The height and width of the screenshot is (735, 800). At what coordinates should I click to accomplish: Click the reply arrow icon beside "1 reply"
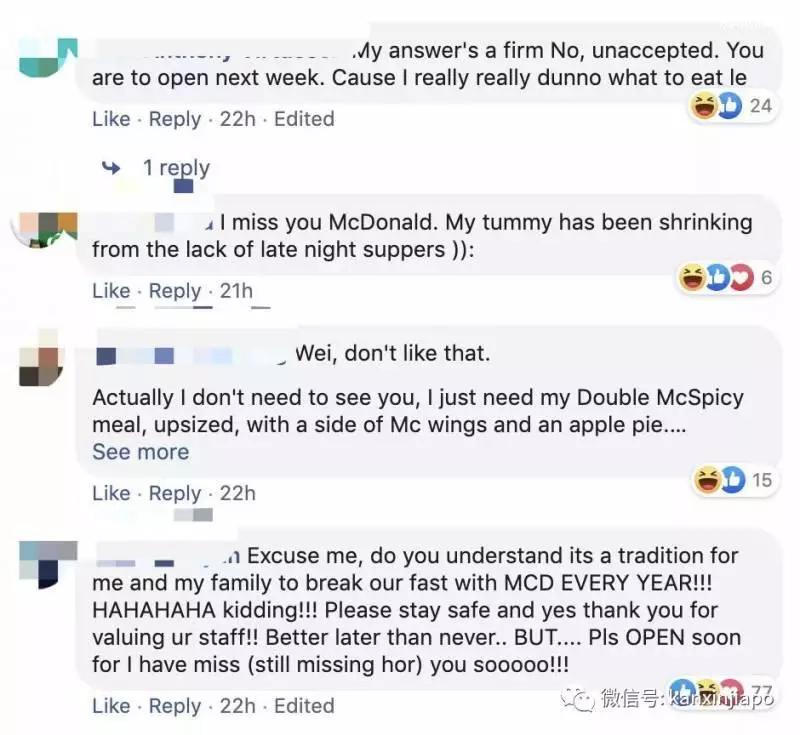click(111, 167)
